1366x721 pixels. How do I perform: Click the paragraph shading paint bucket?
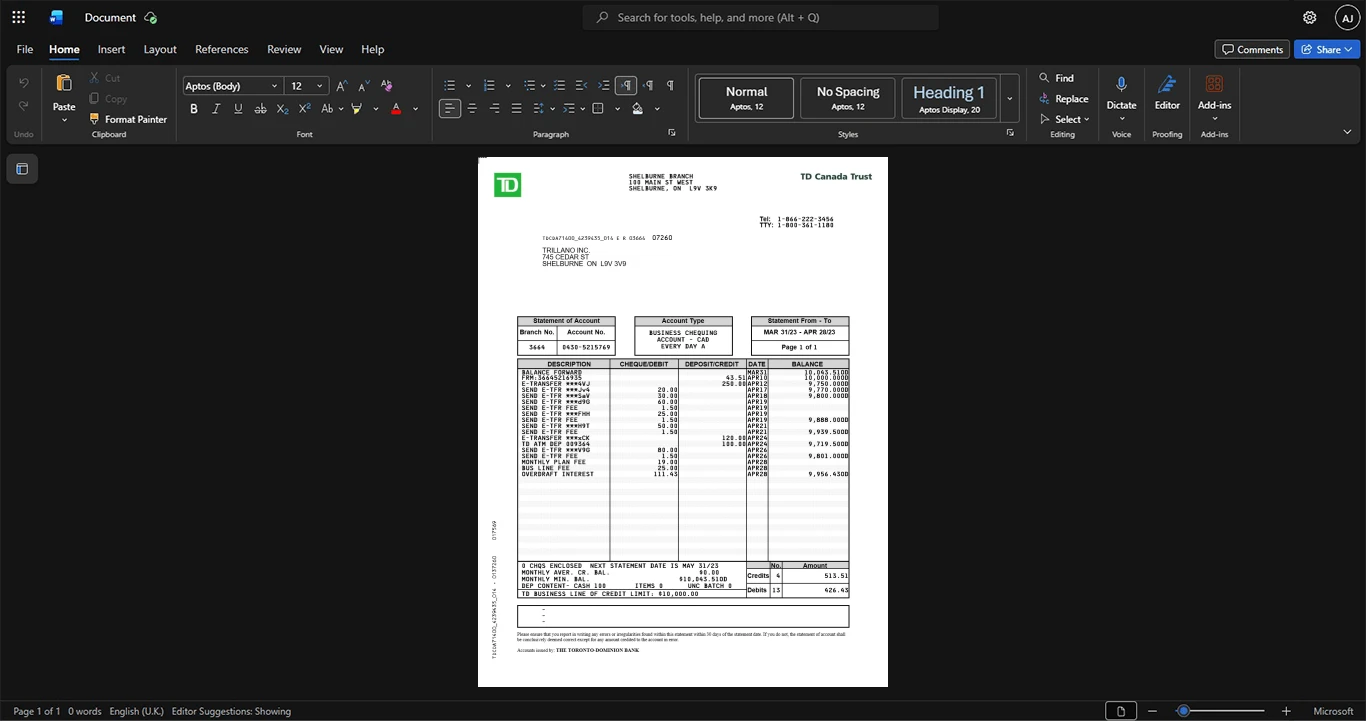(637, 108)
